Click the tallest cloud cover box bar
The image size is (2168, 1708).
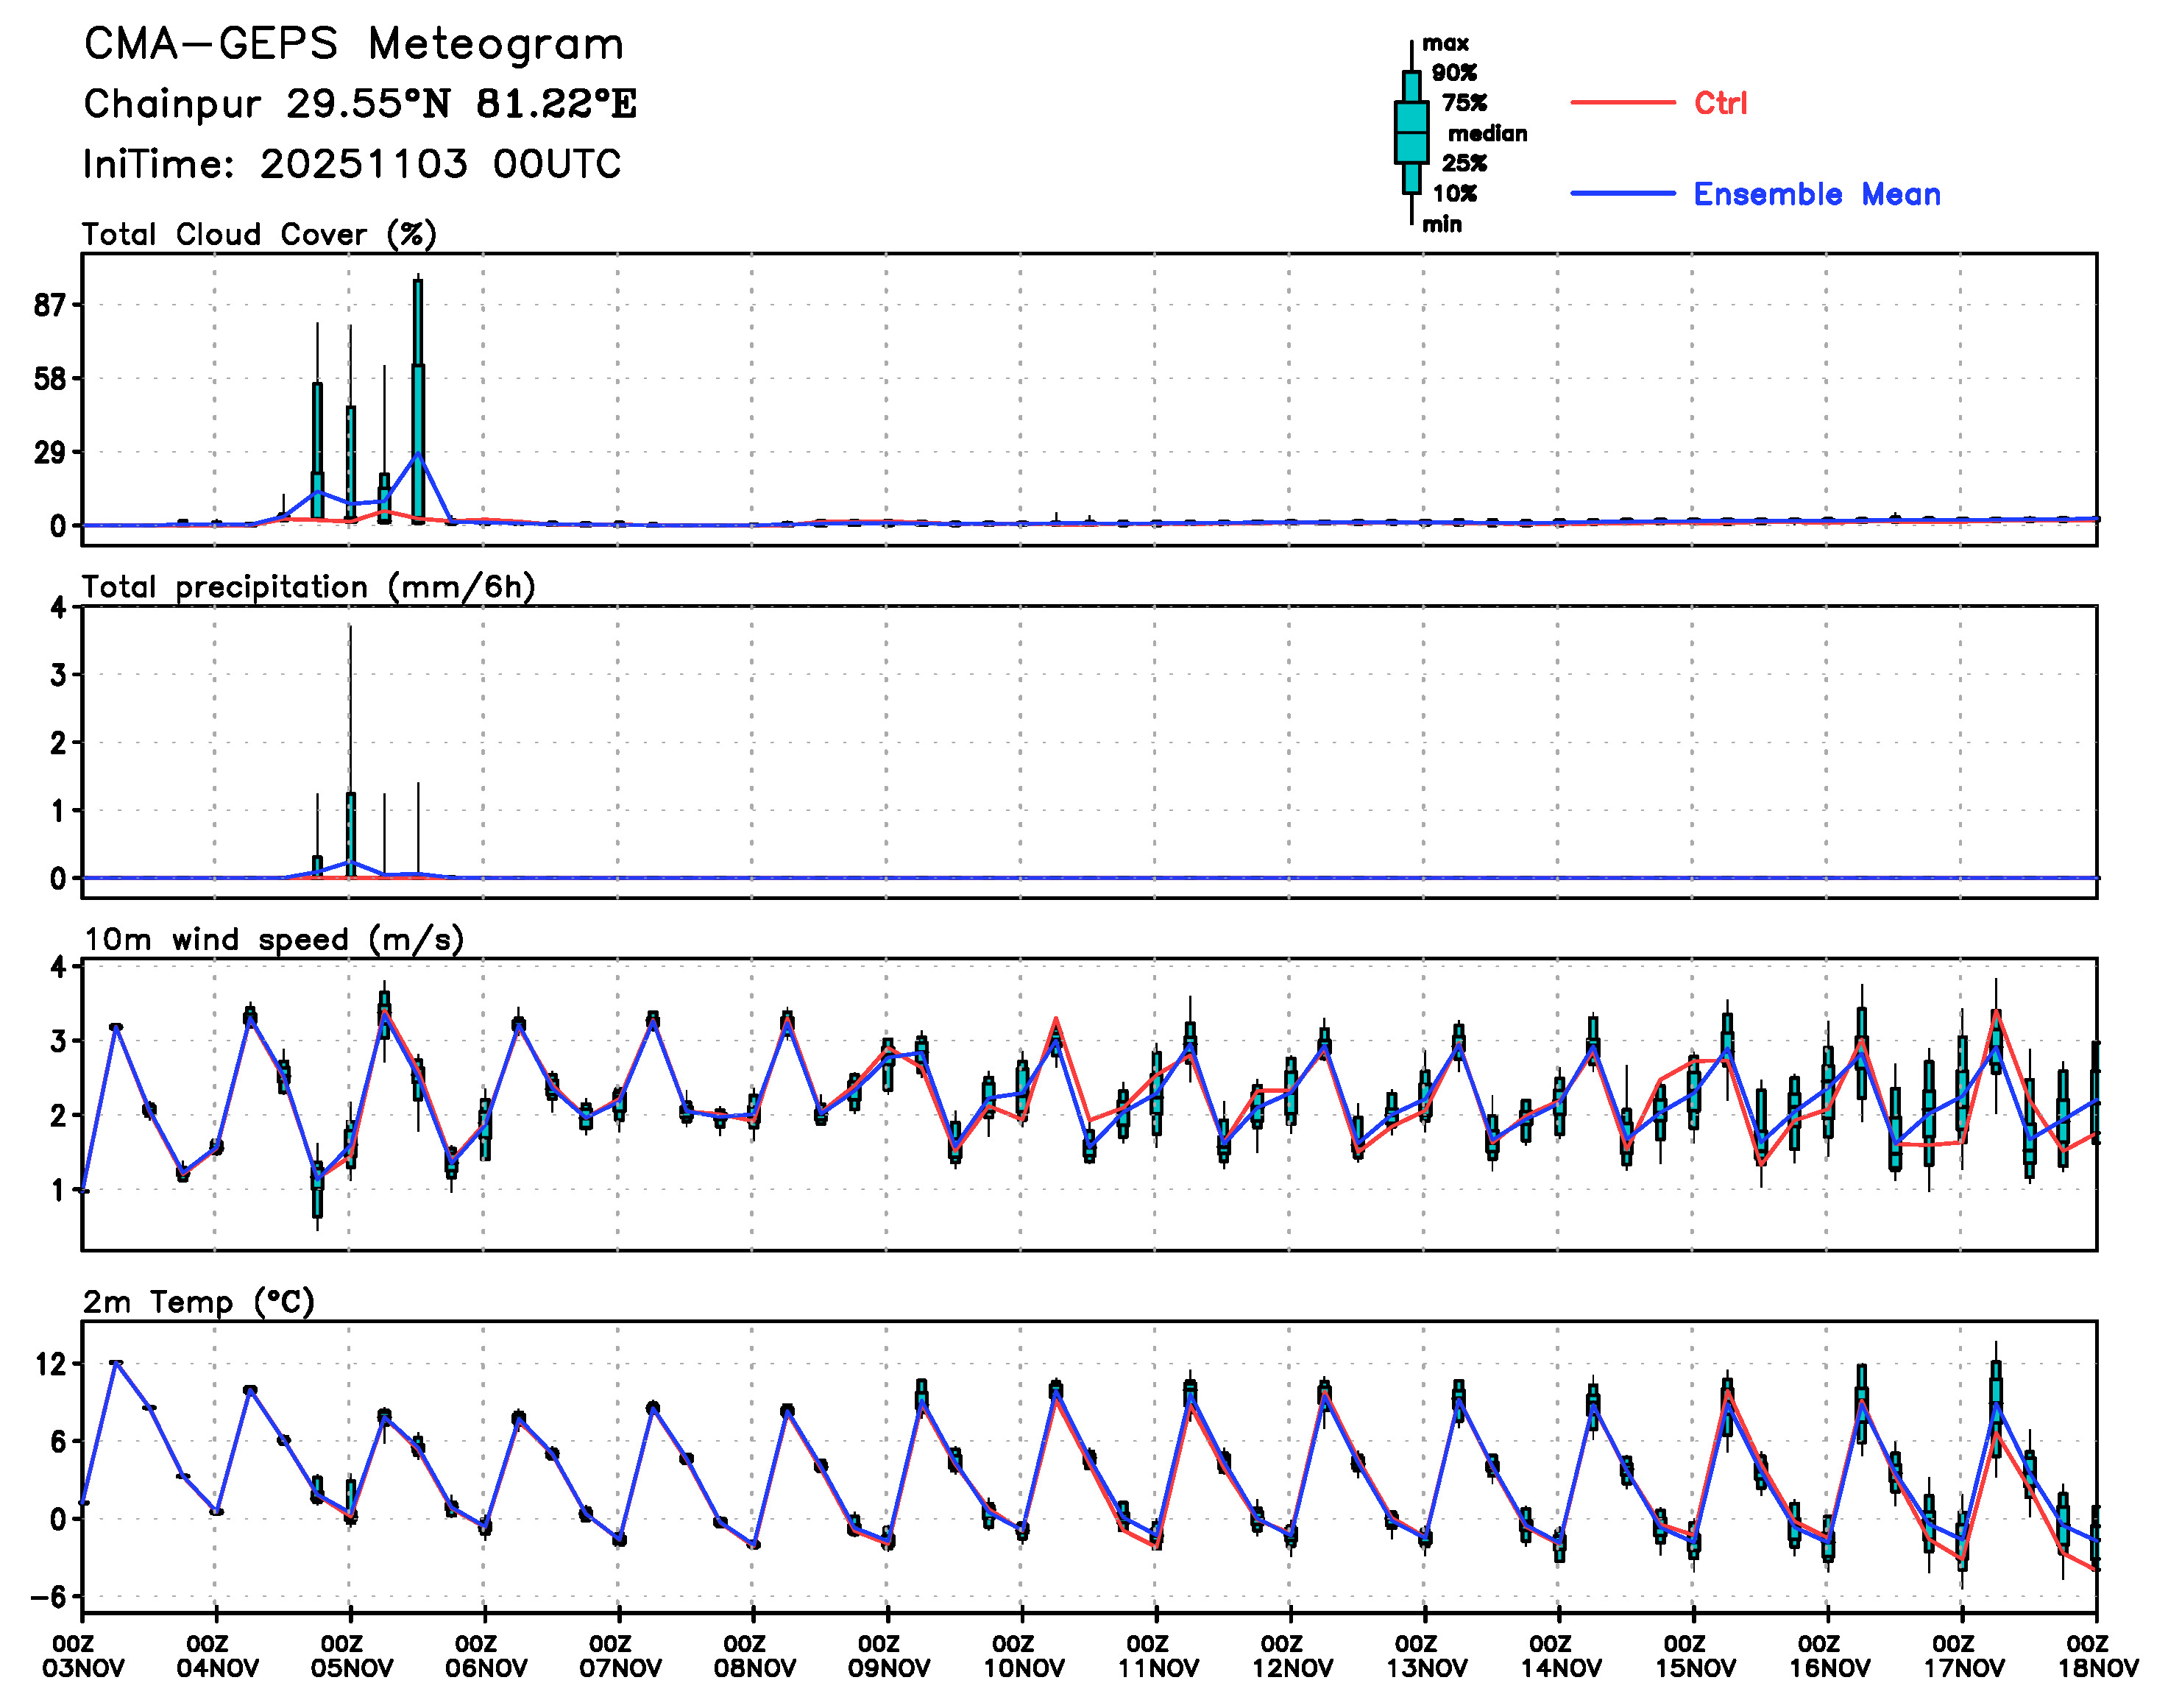click(x=418, y=400)
